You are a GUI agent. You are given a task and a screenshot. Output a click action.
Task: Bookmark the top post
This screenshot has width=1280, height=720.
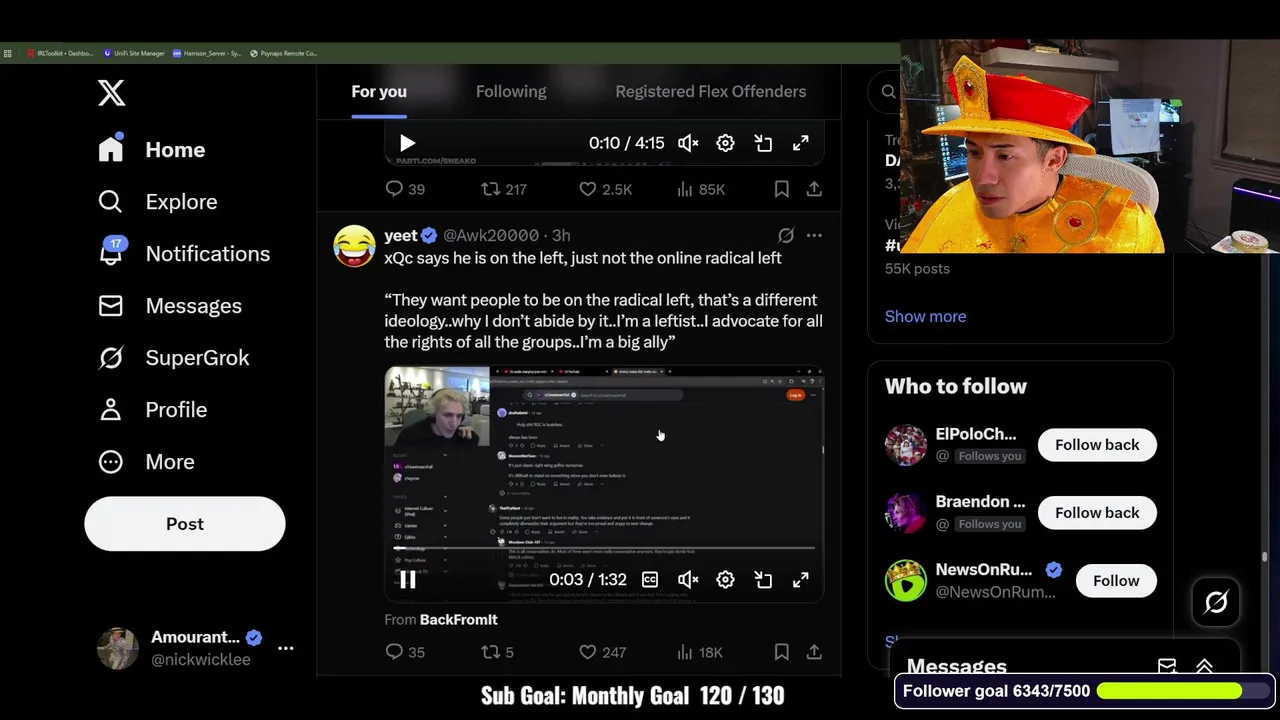782,189
